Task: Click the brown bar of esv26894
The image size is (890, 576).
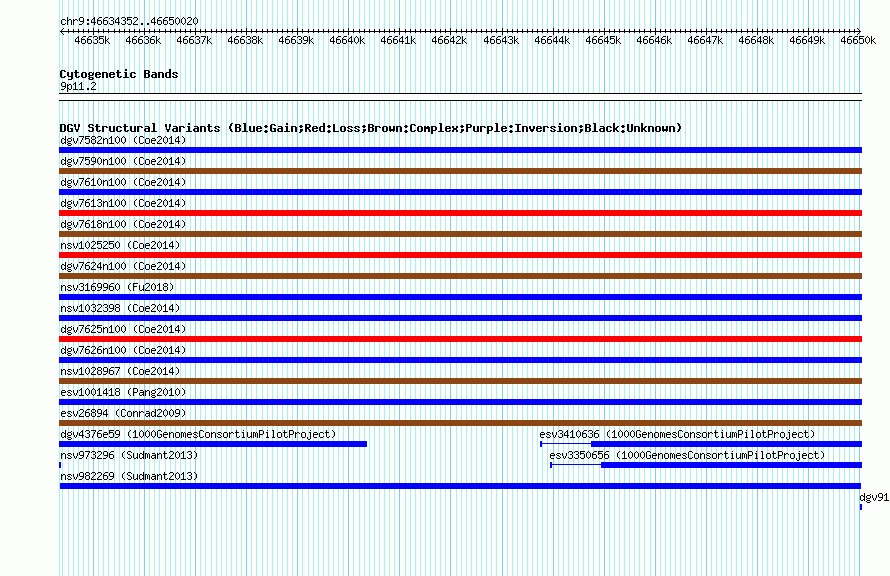Action: [460, 423]
